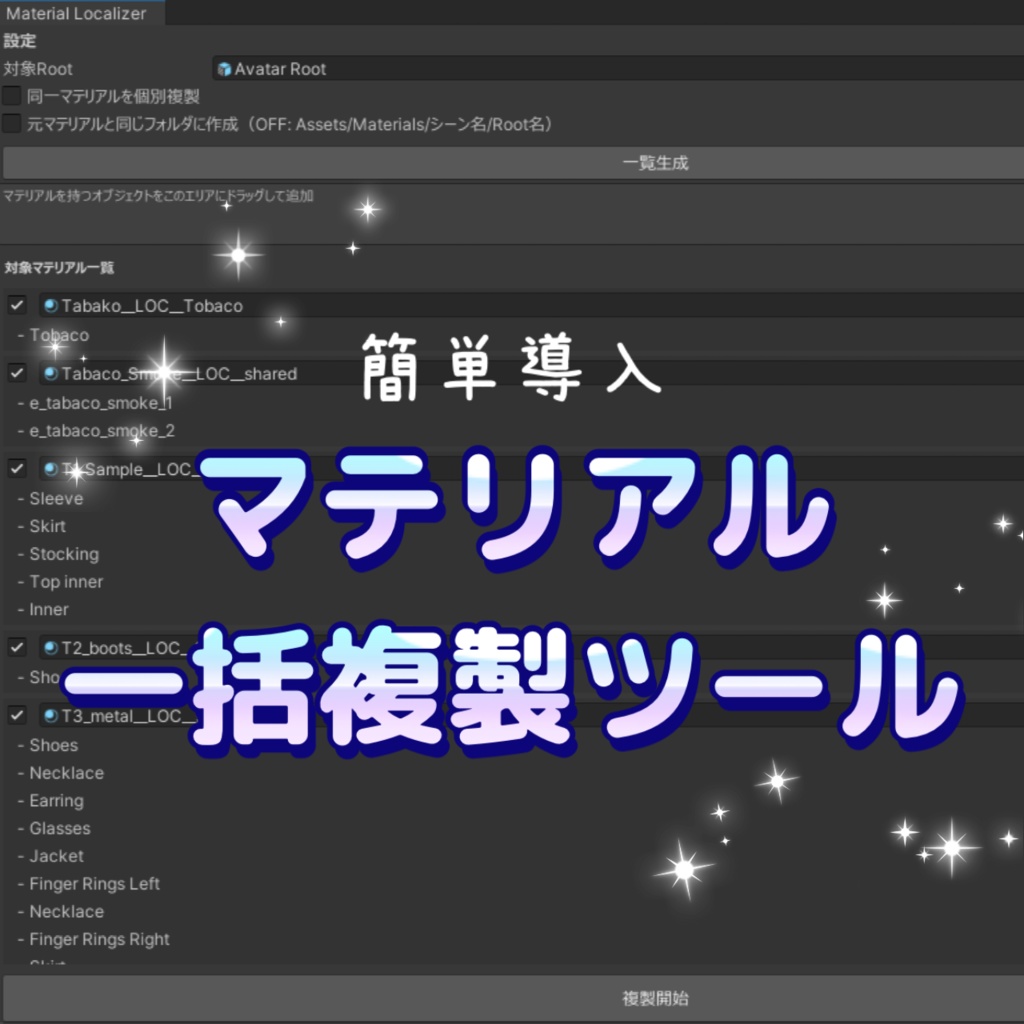Click the T1_Sample__LOC material sphere icon
The width and height of the screenshot is (1024, 1024).
pyautogui.click(x=50, y=469)
